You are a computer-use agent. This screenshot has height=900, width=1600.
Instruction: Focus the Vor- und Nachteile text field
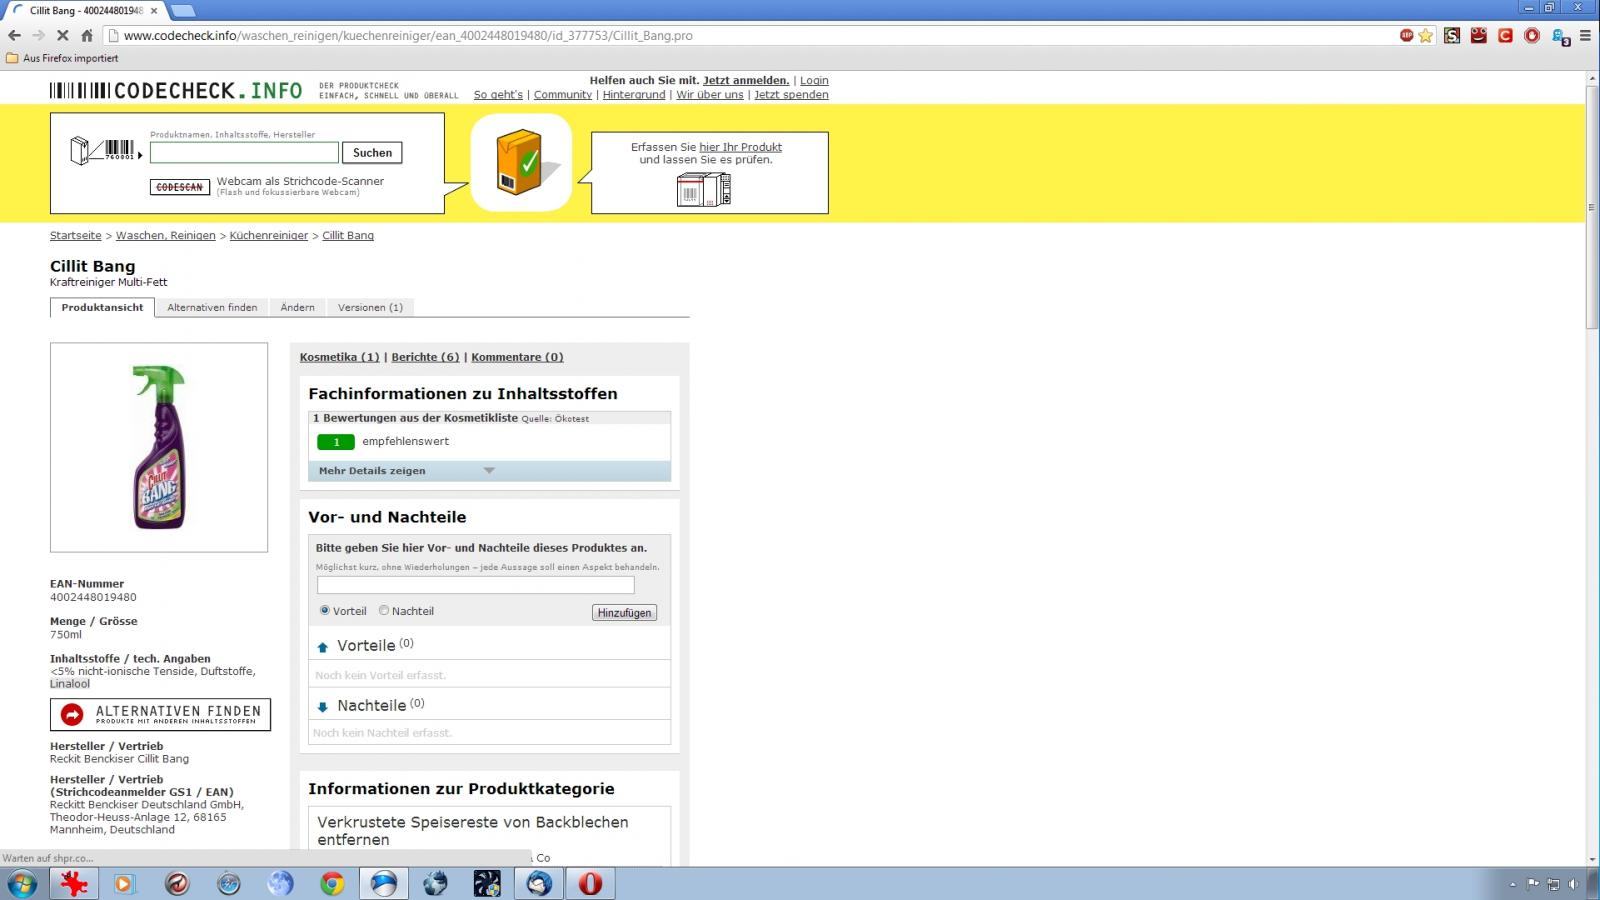(x=476, y=585)
